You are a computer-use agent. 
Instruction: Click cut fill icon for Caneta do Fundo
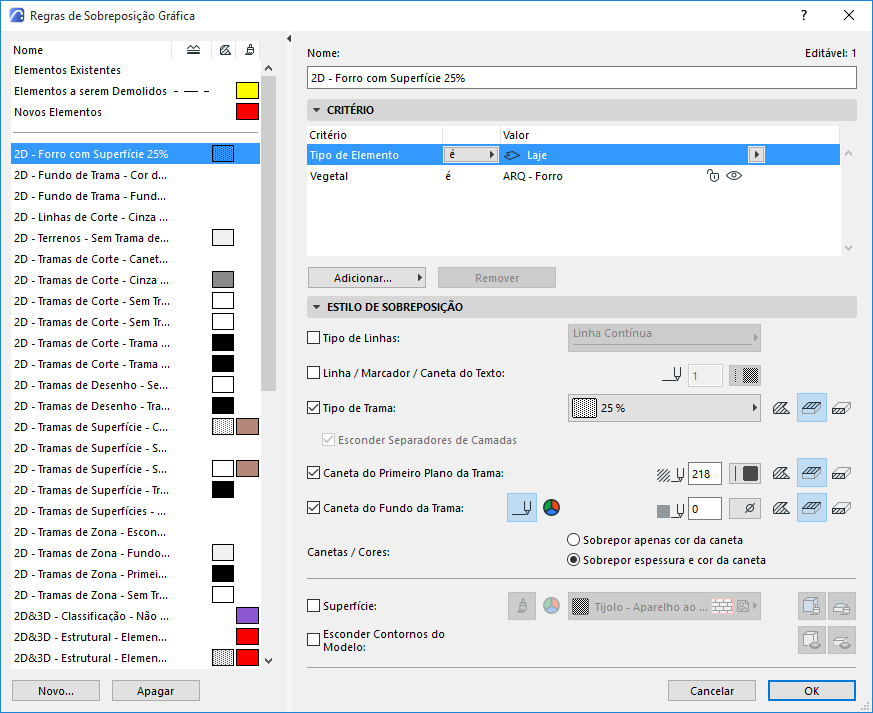click(x=841, y=508)
